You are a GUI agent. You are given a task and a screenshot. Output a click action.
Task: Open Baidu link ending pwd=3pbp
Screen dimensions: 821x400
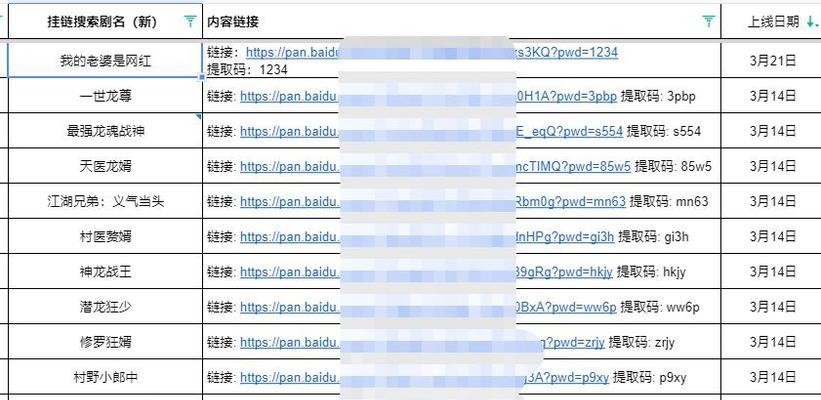click(x=428, y=96)
